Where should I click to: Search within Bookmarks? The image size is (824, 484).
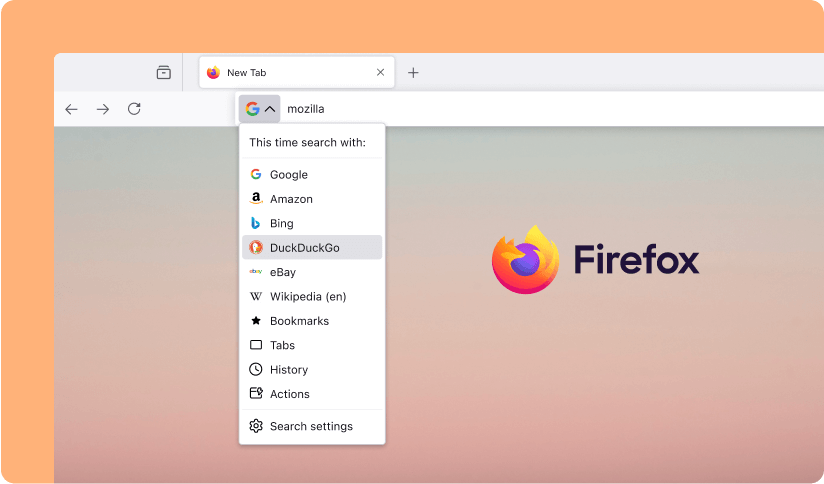tap(312, 321)
